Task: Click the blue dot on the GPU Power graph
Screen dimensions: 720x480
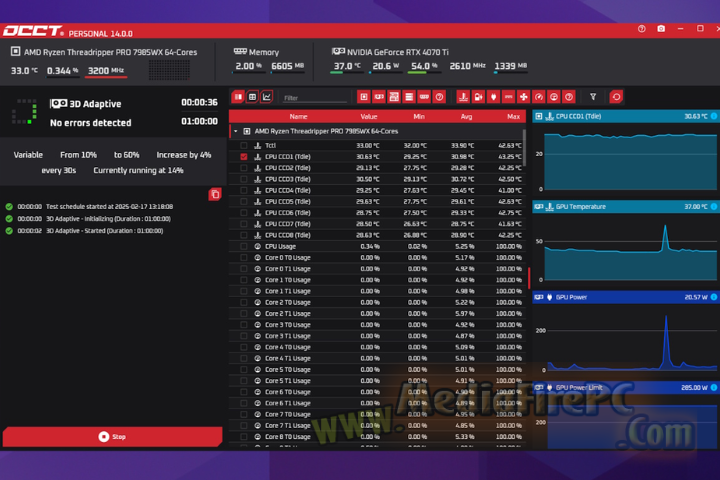Action: (x=714, y=297)
